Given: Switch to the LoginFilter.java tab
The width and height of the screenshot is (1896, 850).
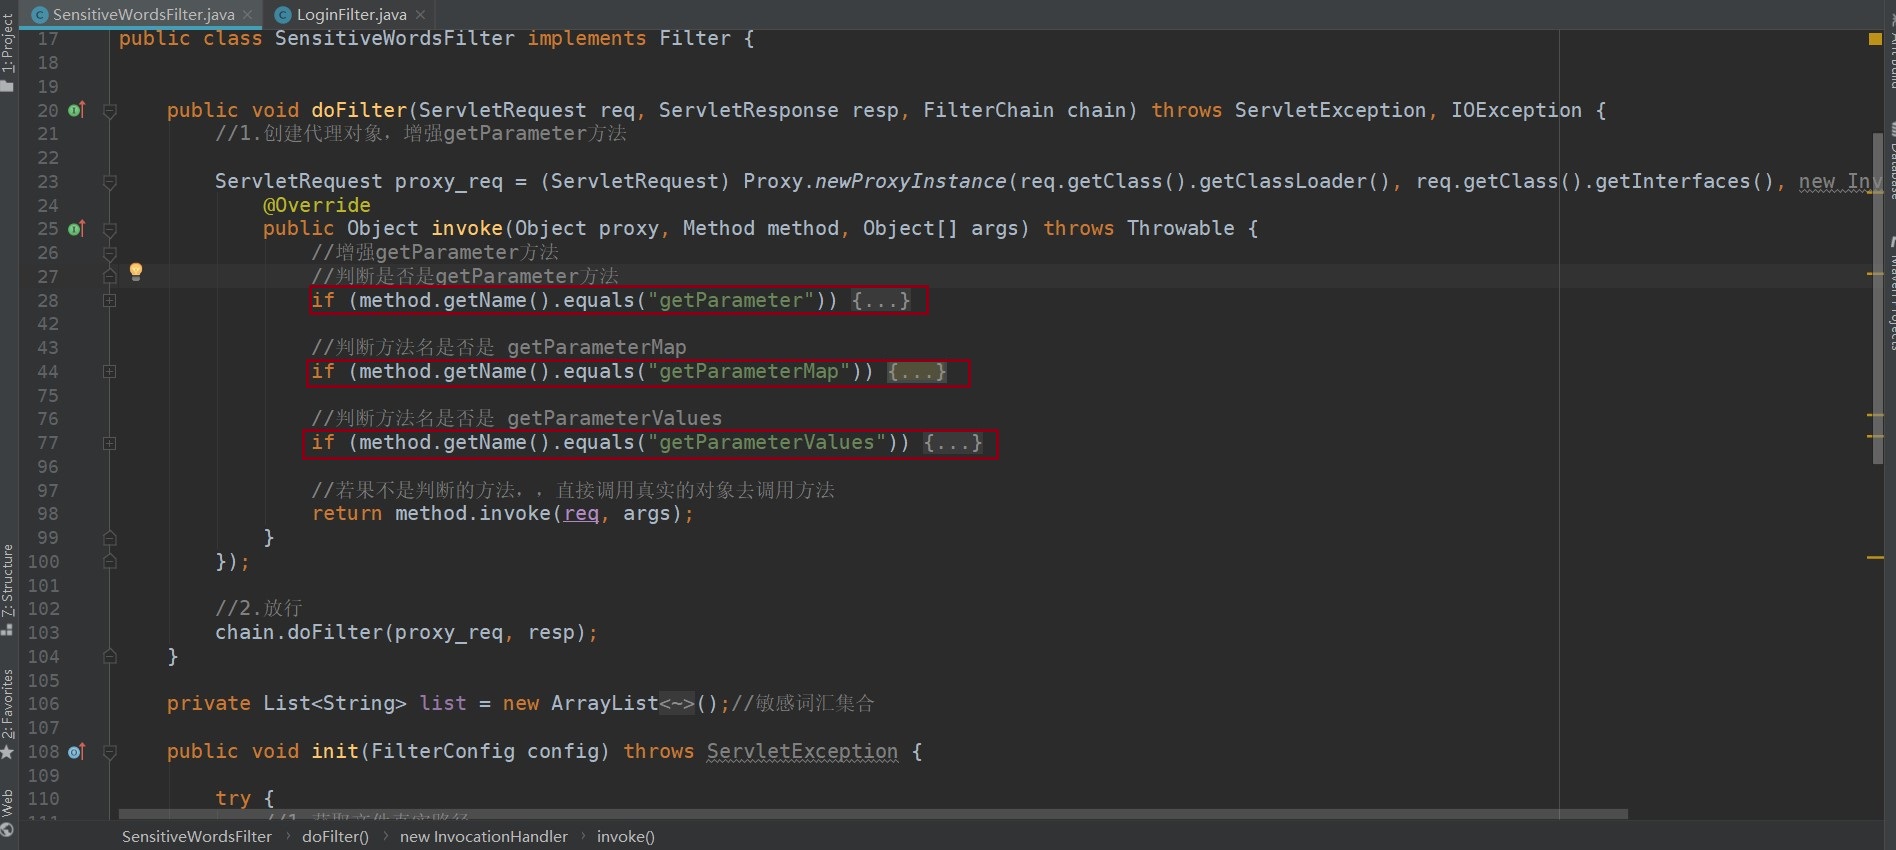Looking at the screenshot, I should (351, 14).
